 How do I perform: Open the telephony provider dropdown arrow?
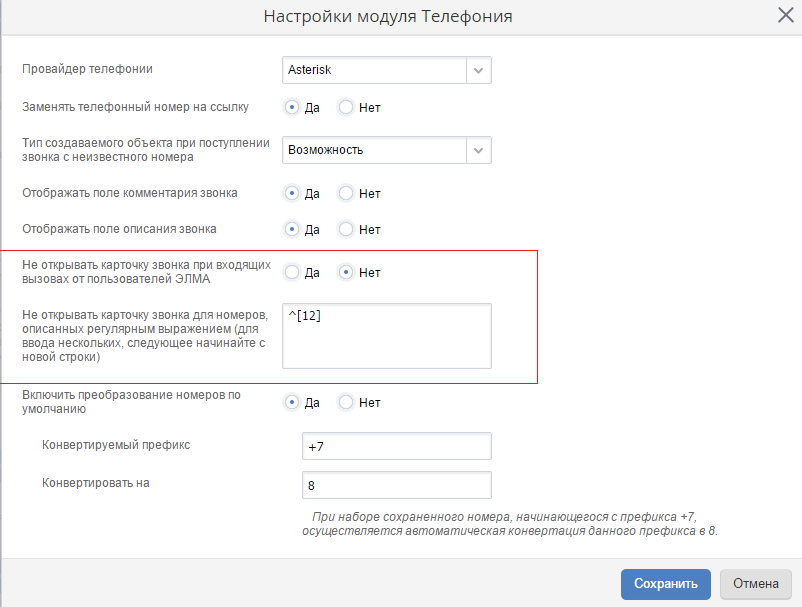point(479,70)
